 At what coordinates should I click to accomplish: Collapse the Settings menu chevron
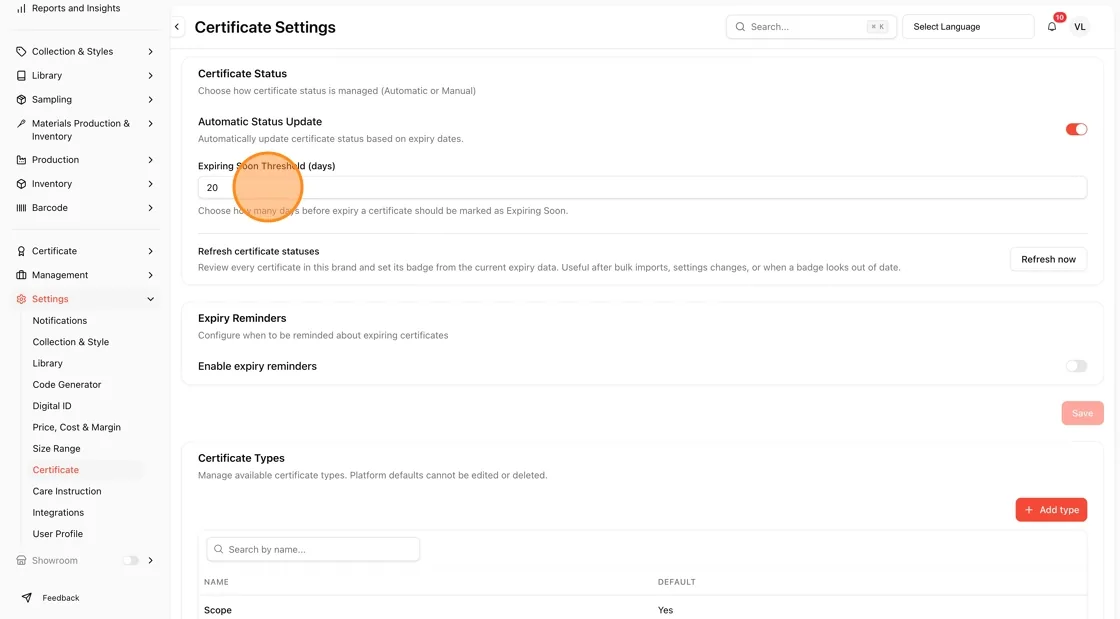(x=151, y=299)
